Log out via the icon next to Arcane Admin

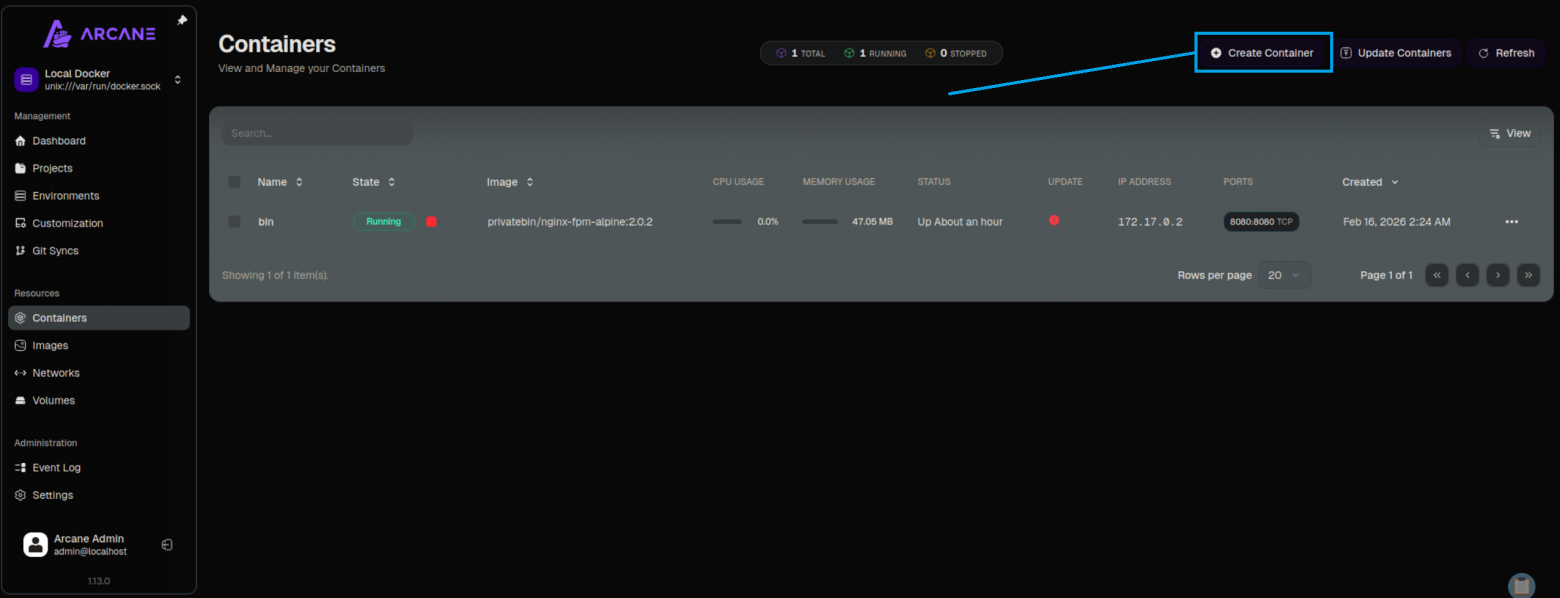click(x=167, y=544)
